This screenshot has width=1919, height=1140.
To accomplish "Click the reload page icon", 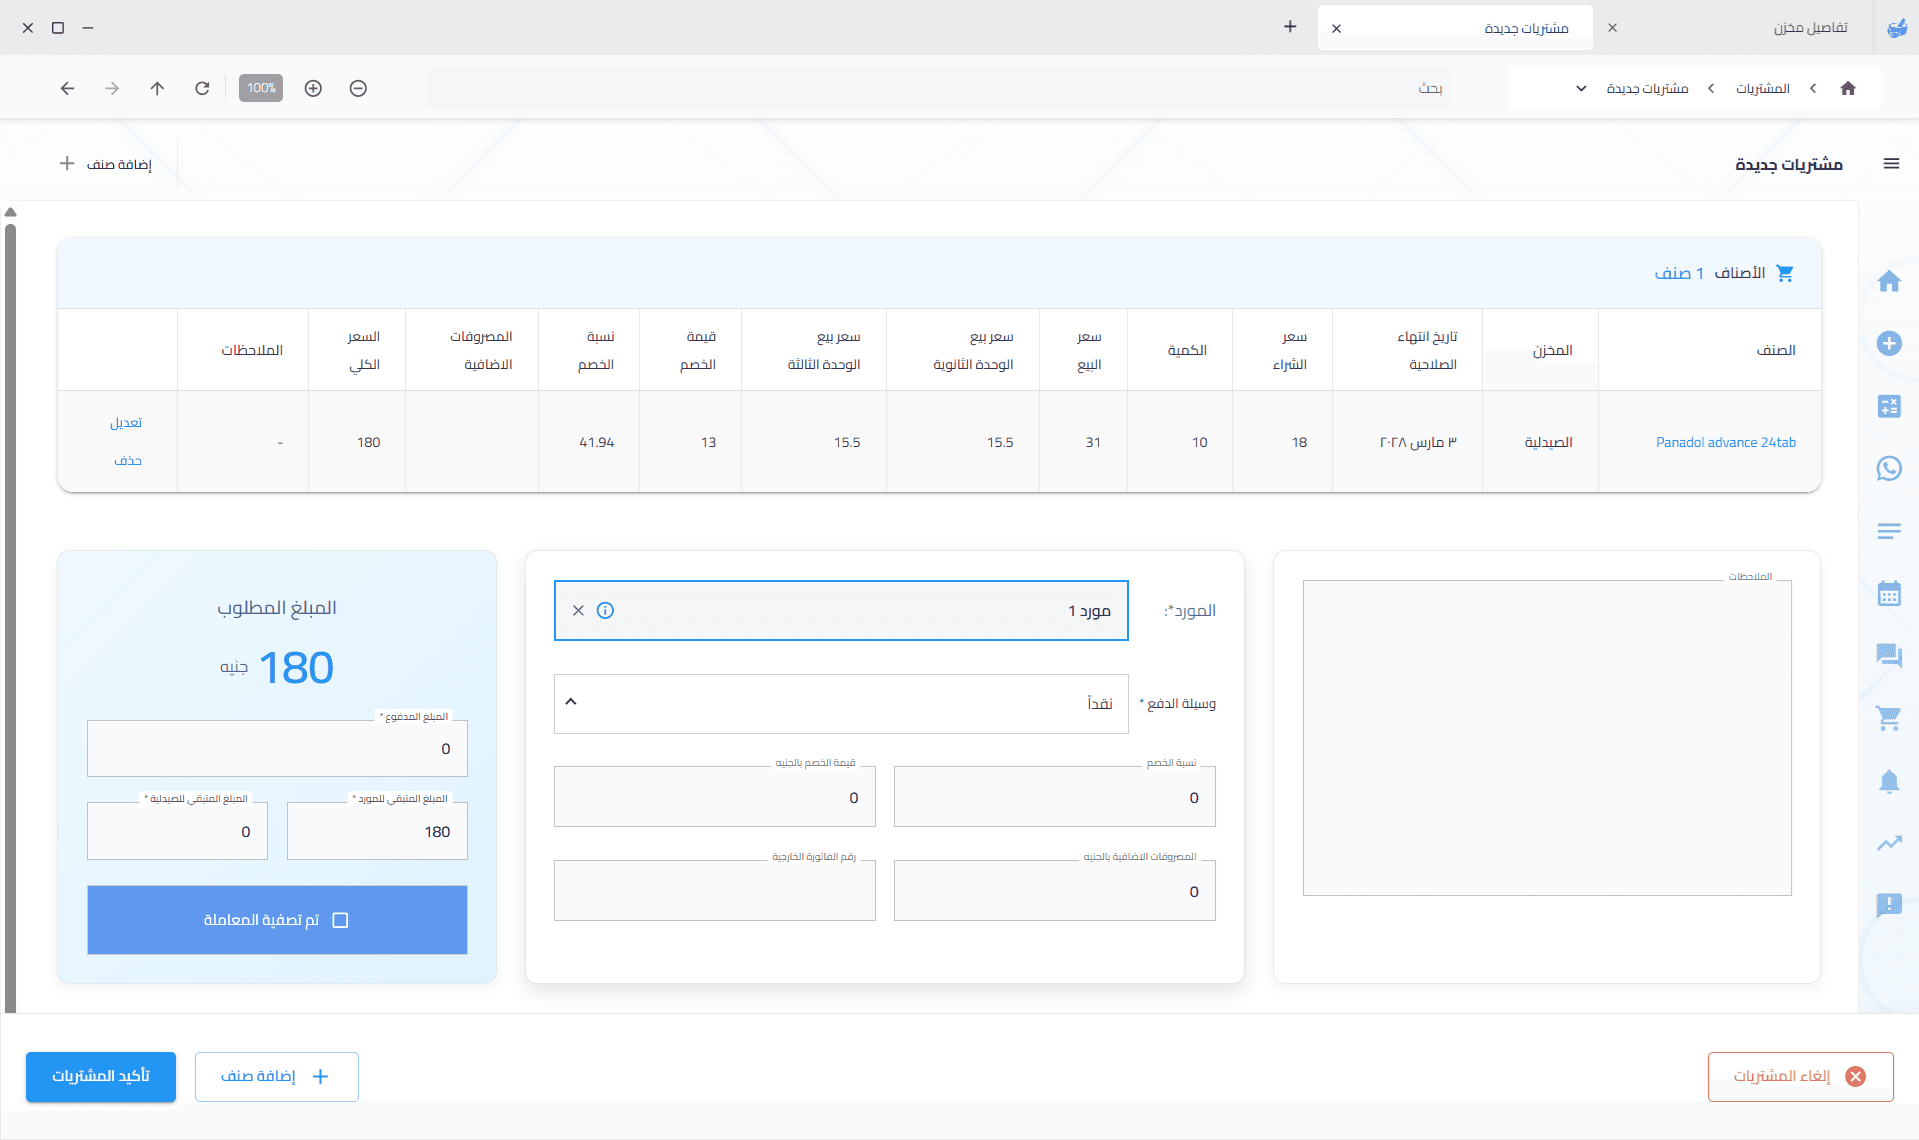I will tap(202, 88).
